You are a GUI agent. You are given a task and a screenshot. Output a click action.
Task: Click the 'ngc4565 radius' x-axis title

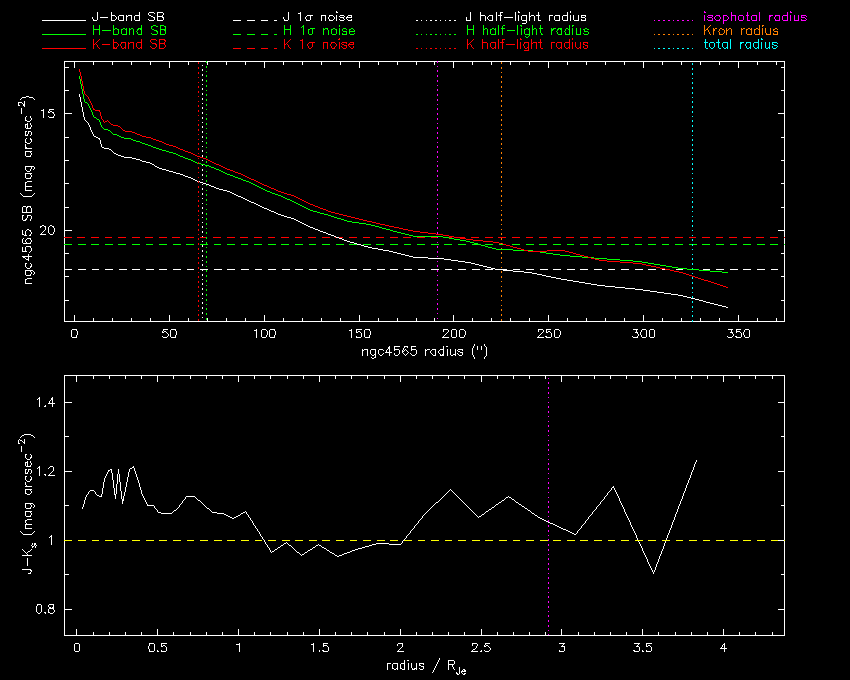click(x=424, y=352)
